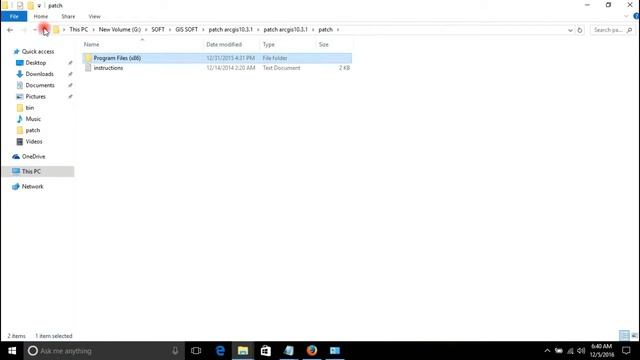Open the Store icon on the taskbar
This screenshot has height=360, width=640.
[x=266, y=351]
